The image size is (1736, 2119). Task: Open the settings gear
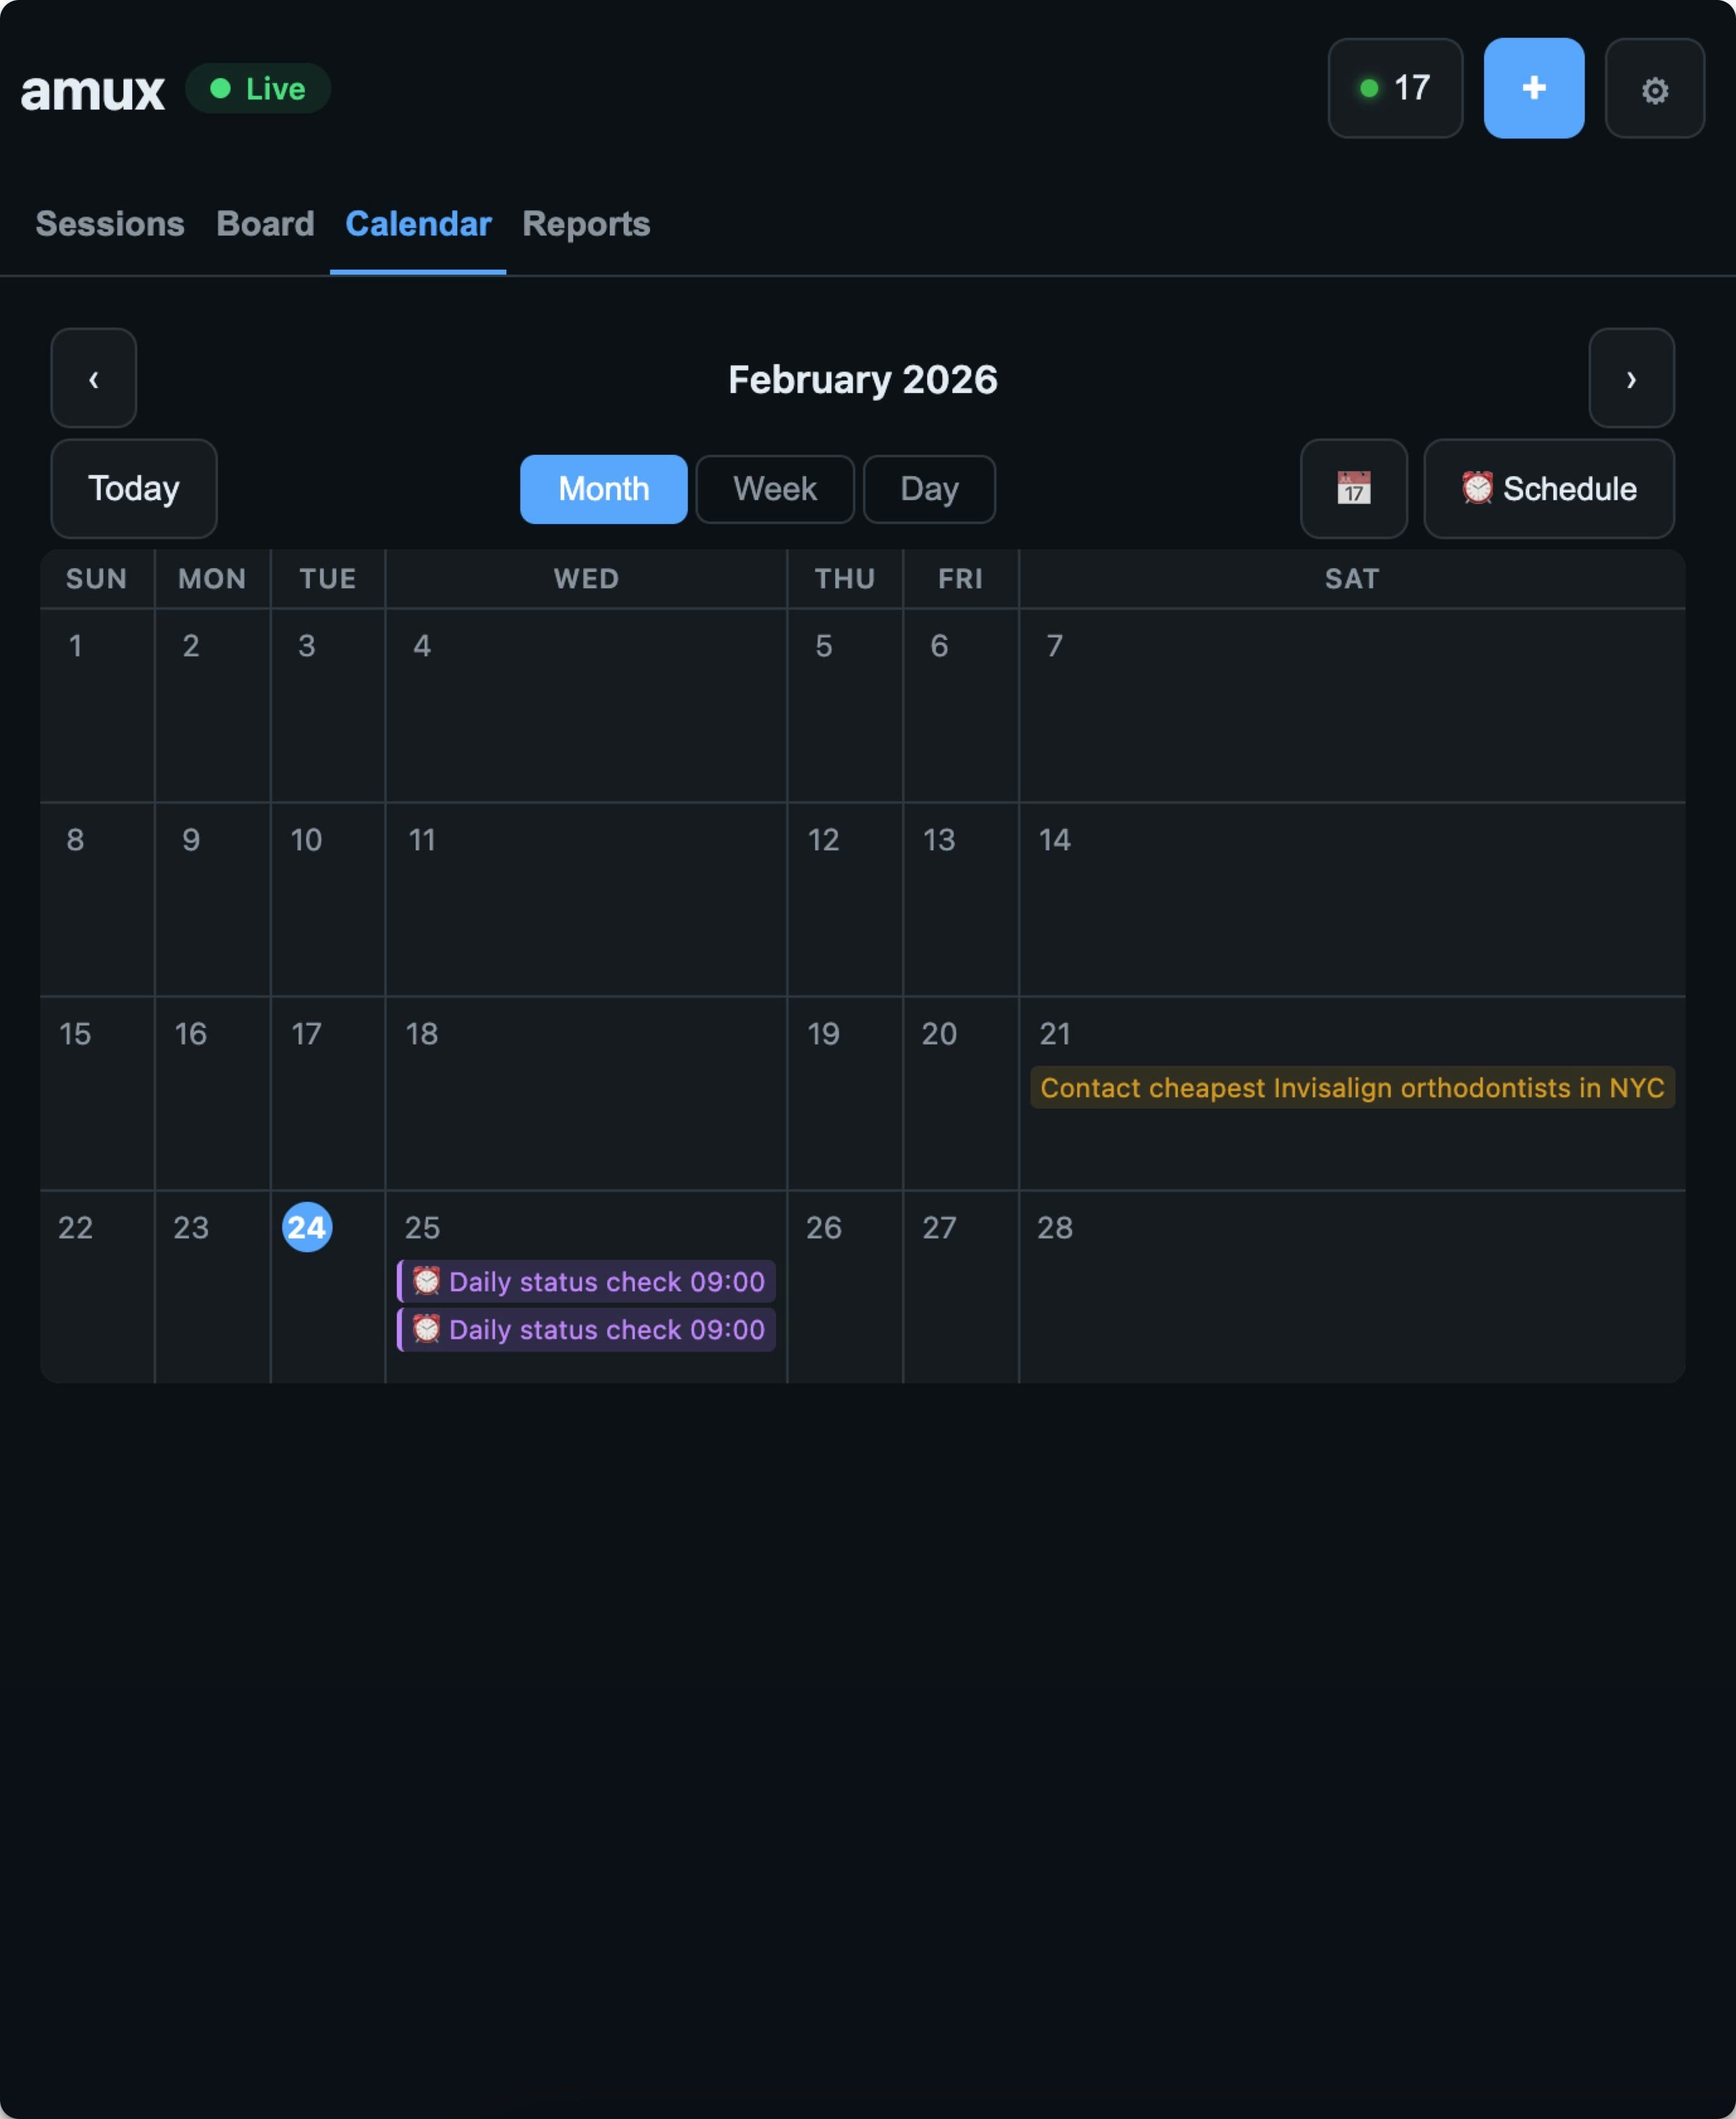coord(1654,89)
